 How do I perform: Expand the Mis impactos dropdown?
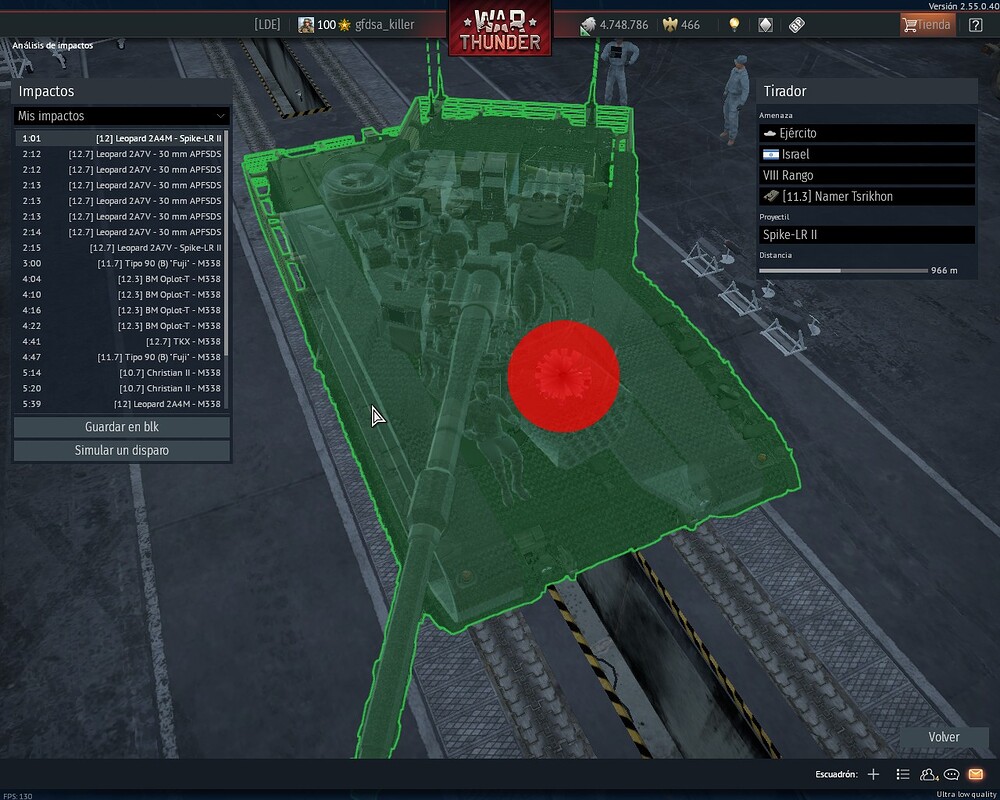122,116
